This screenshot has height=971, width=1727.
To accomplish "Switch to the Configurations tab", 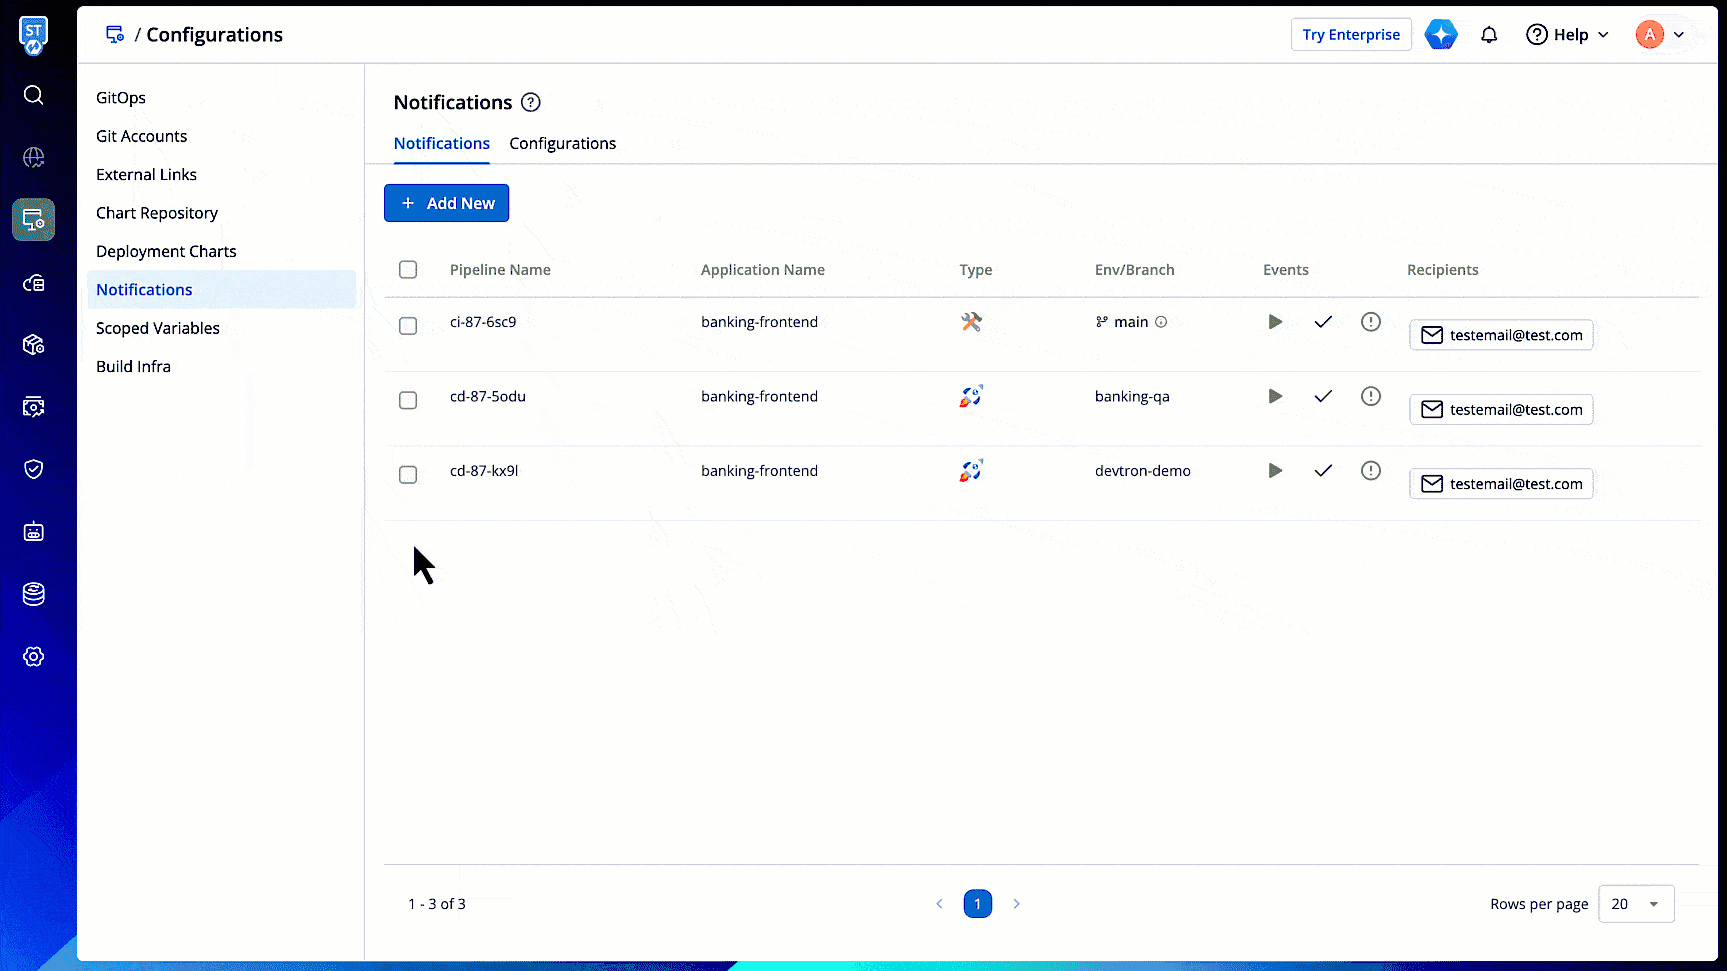I will tap(562, 144).
